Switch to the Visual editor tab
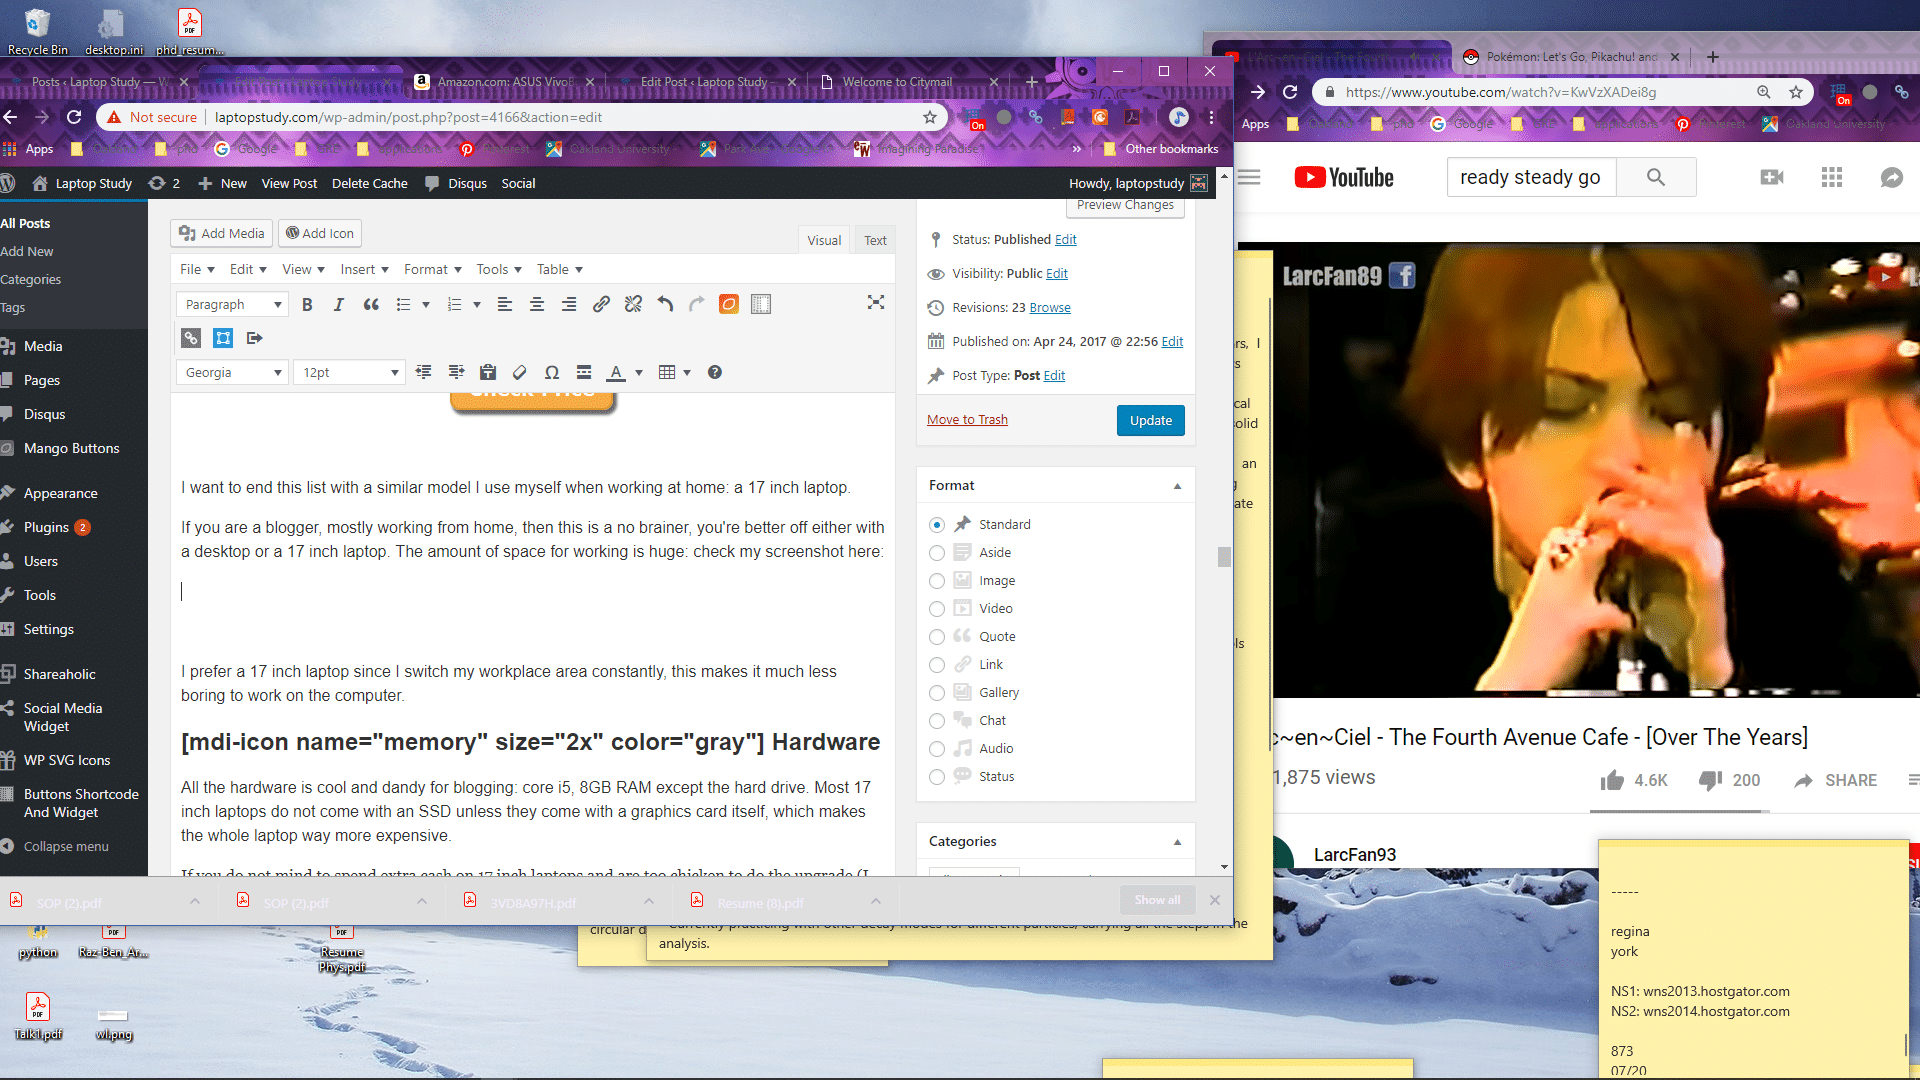The height and width of the screenshot is (1080, 1920). click(x=824, y=241)
